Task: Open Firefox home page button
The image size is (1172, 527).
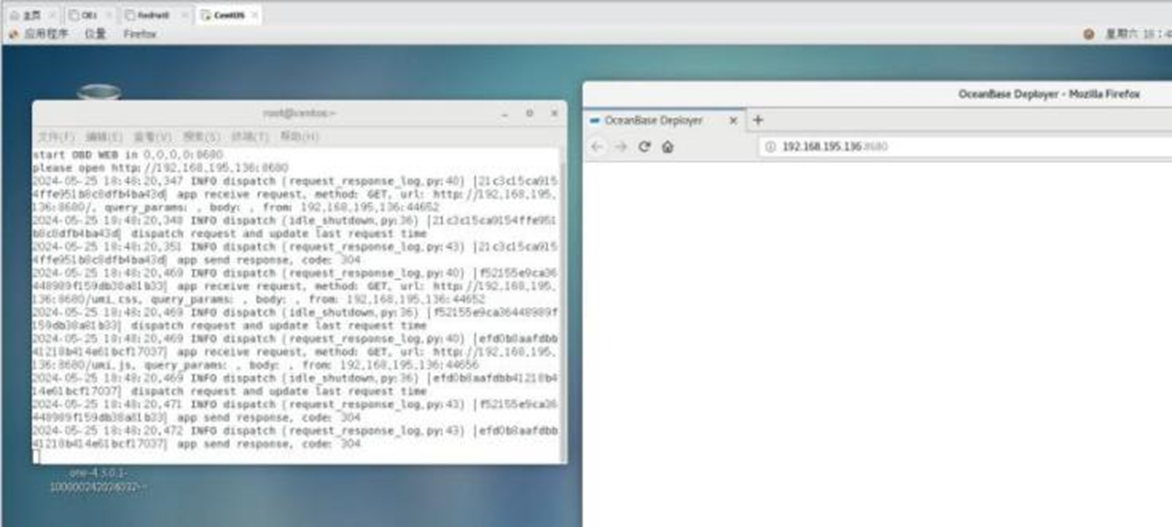Action: pyautogui.click(x=667, y=147)
